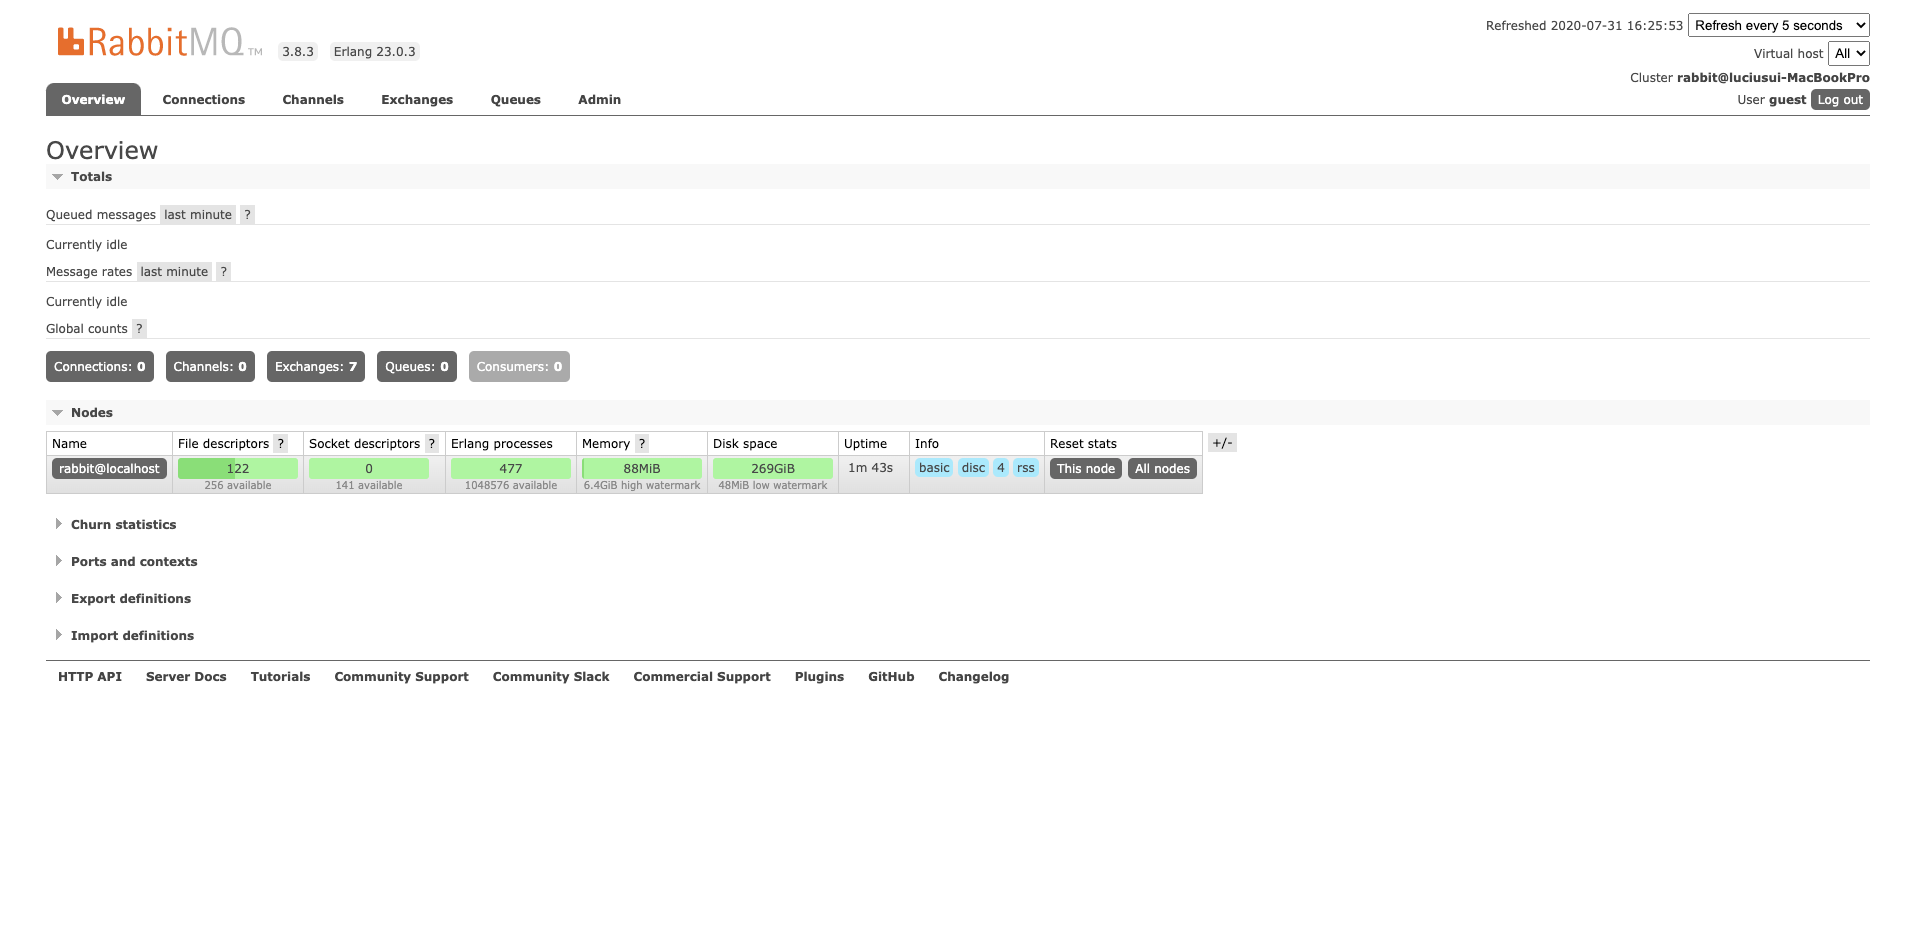Click the rss info tag
This screenshot has width=1915, height=938.
pos(1026,468)
